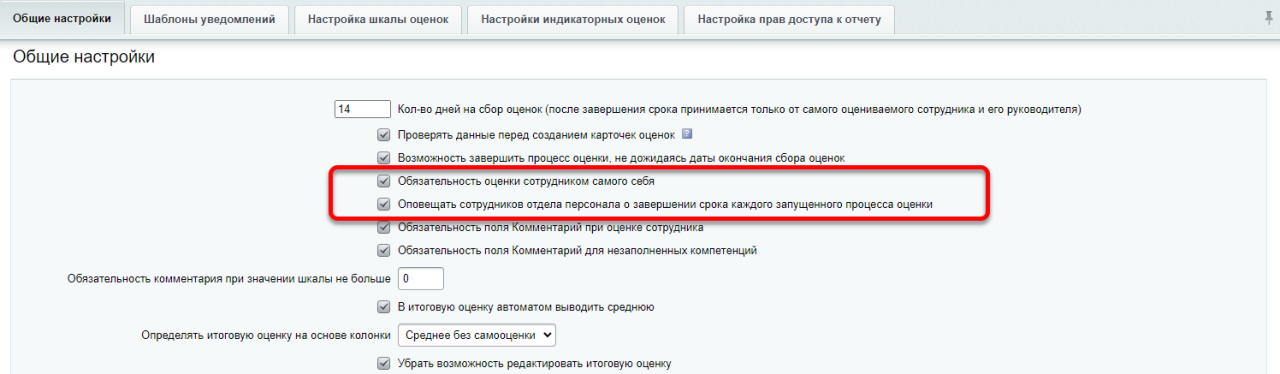The height and width of the screenshot is (374, 1280).
Task: Toggle В итоговую оценку автоматом выводить среднюю
Action: pyautogui.click(x=383, y=307)
